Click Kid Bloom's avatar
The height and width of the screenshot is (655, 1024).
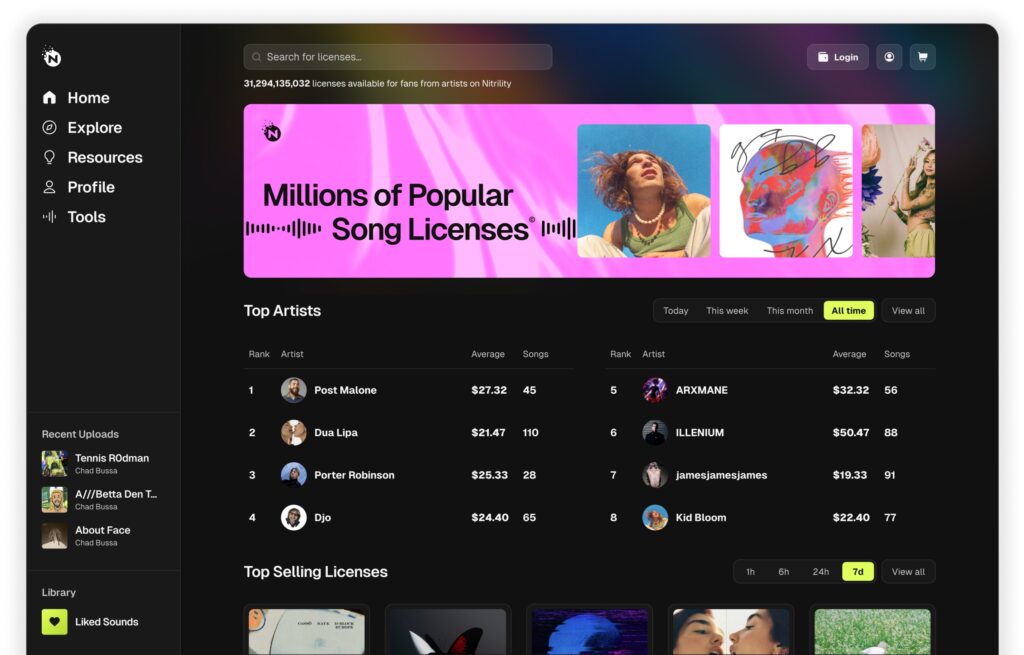tap(654, 517)
